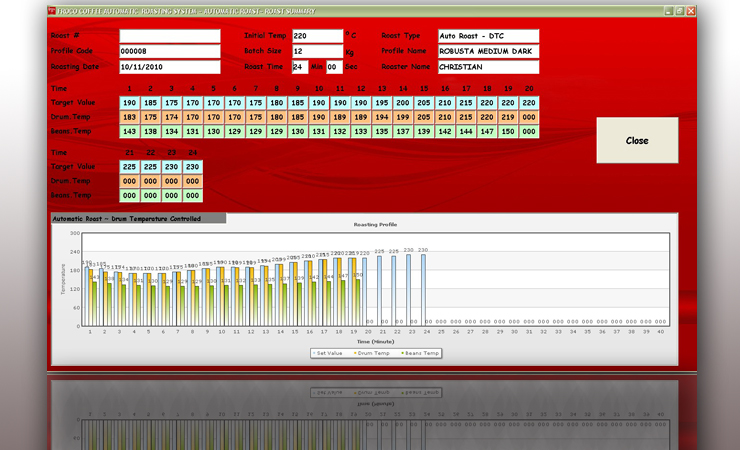This screenshot has height=450, width=740.
Task: Click the Roasting Profile chart title
Action: 375,225
